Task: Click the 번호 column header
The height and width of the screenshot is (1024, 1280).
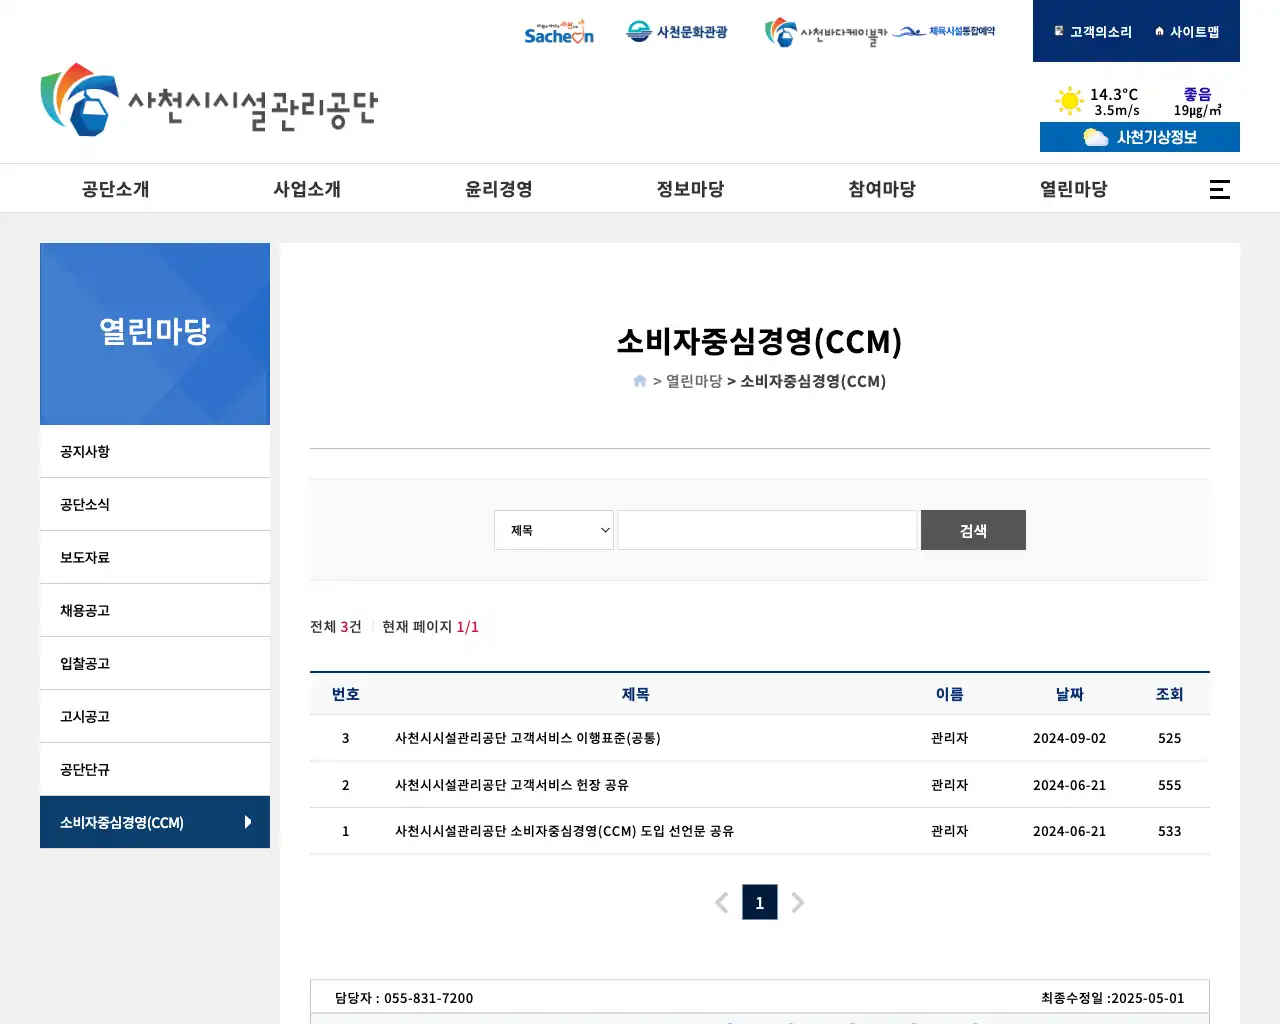Action: 346,694
